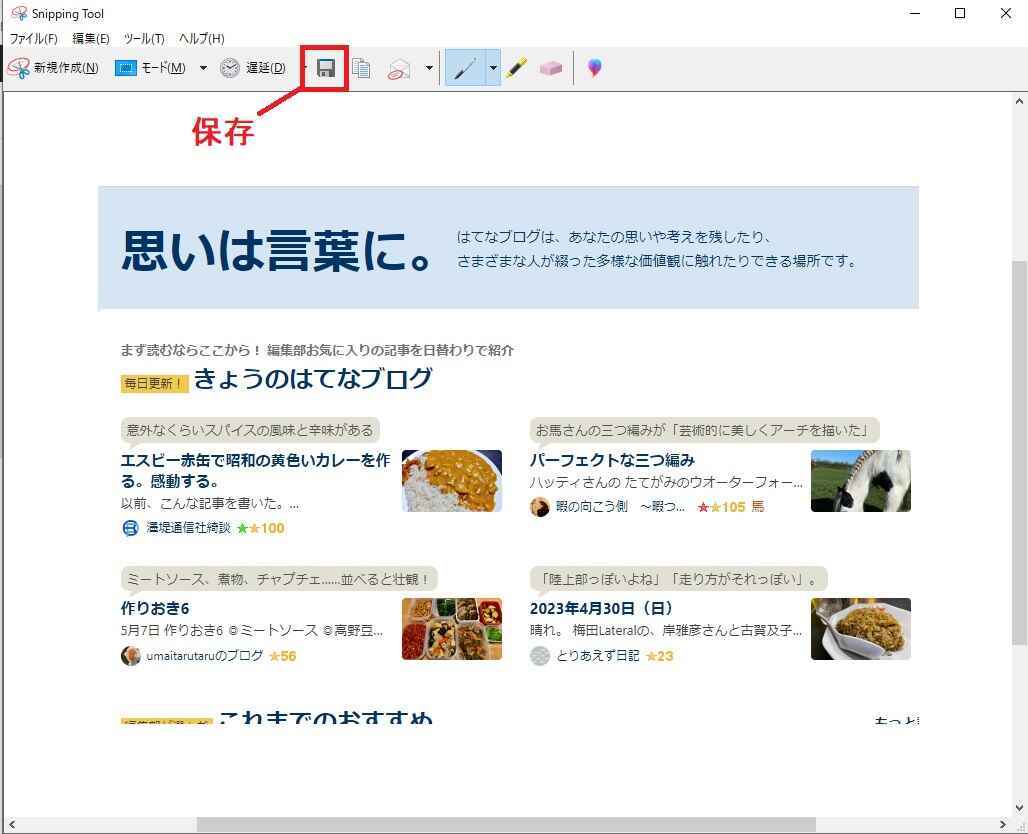Image resolution: width=1028 pixels, height=834 pixels.
Task: Click the 毎日更新！ yellow label
Action: pos(154,384)
